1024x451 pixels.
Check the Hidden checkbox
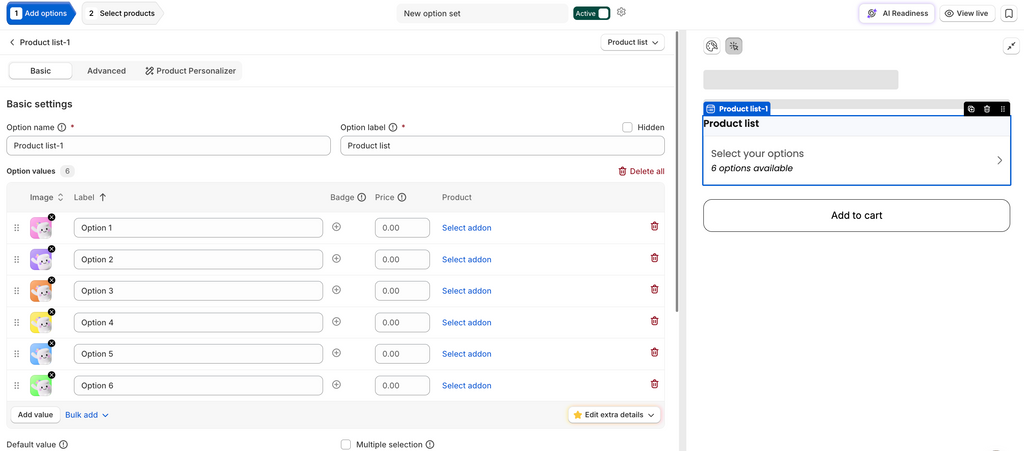(628, 127)
